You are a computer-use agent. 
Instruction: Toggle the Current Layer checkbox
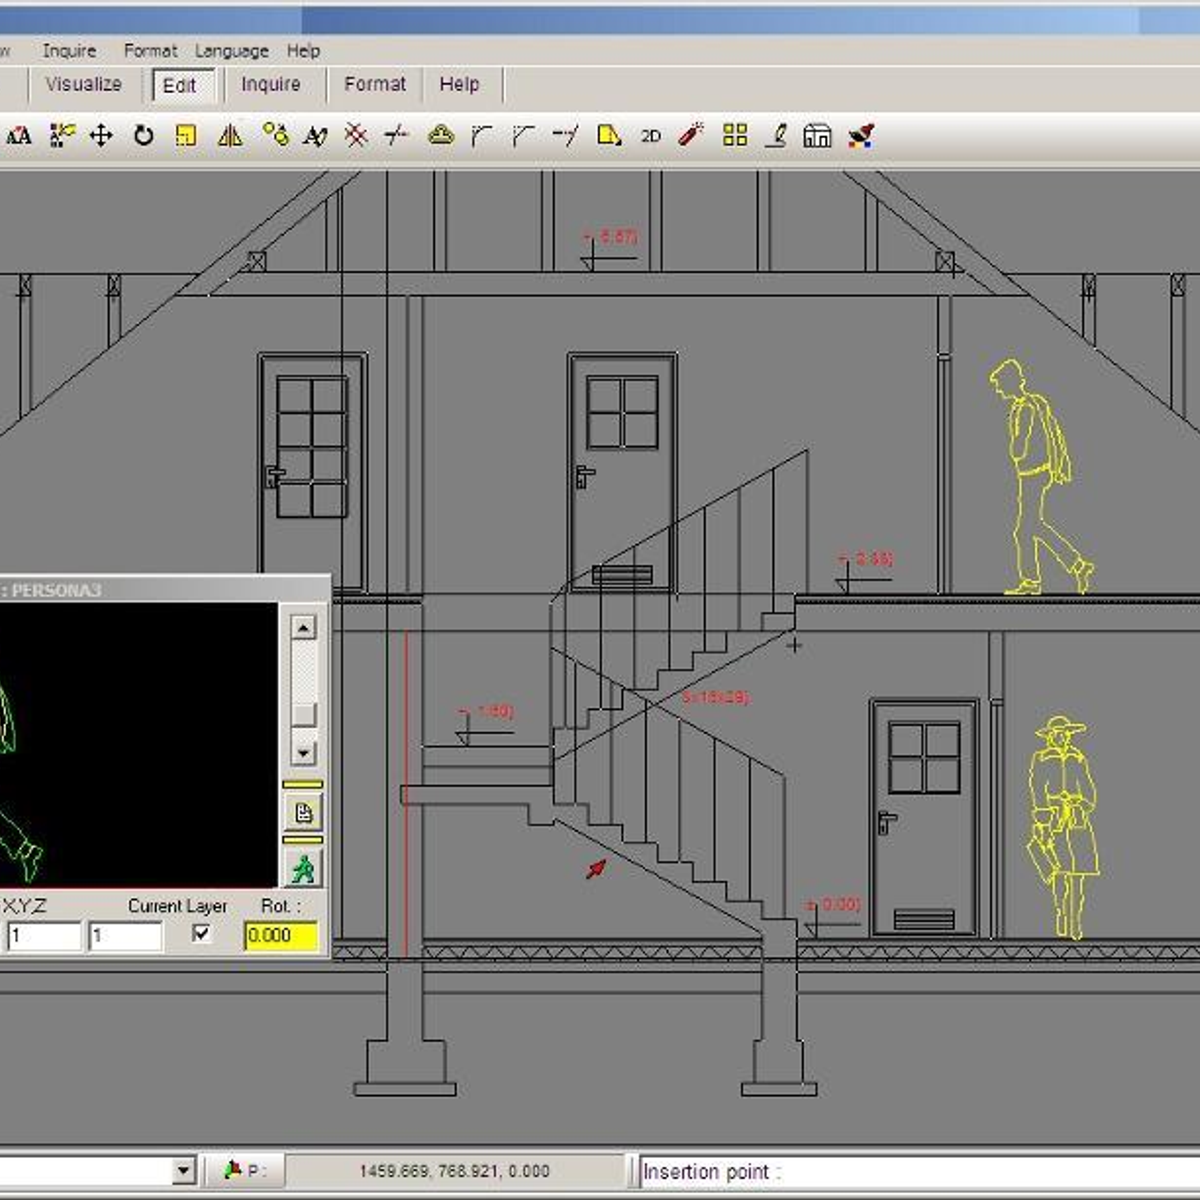pyautogui.click(x=201, y=934)
